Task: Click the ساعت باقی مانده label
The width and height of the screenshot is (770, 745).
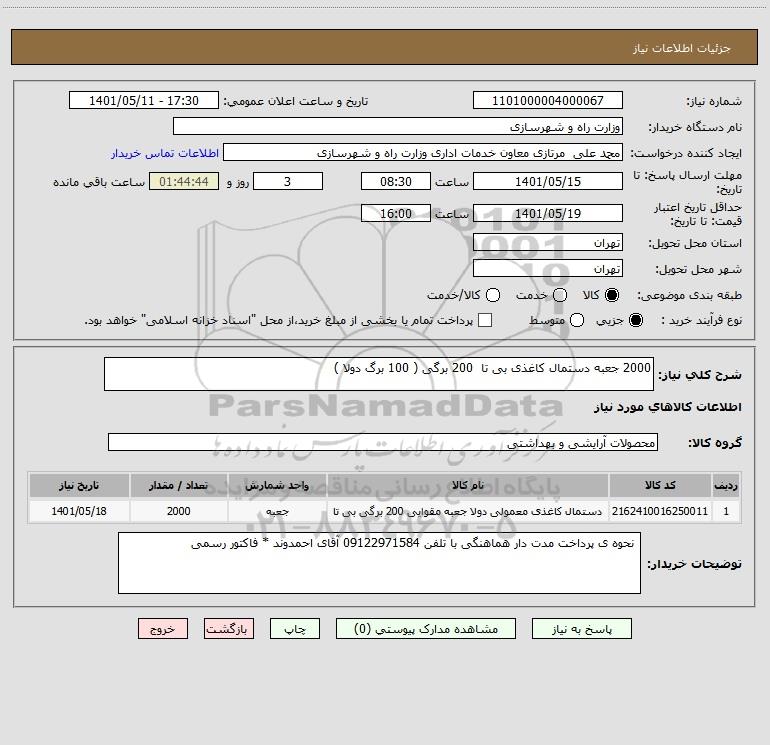Action: 99,182
